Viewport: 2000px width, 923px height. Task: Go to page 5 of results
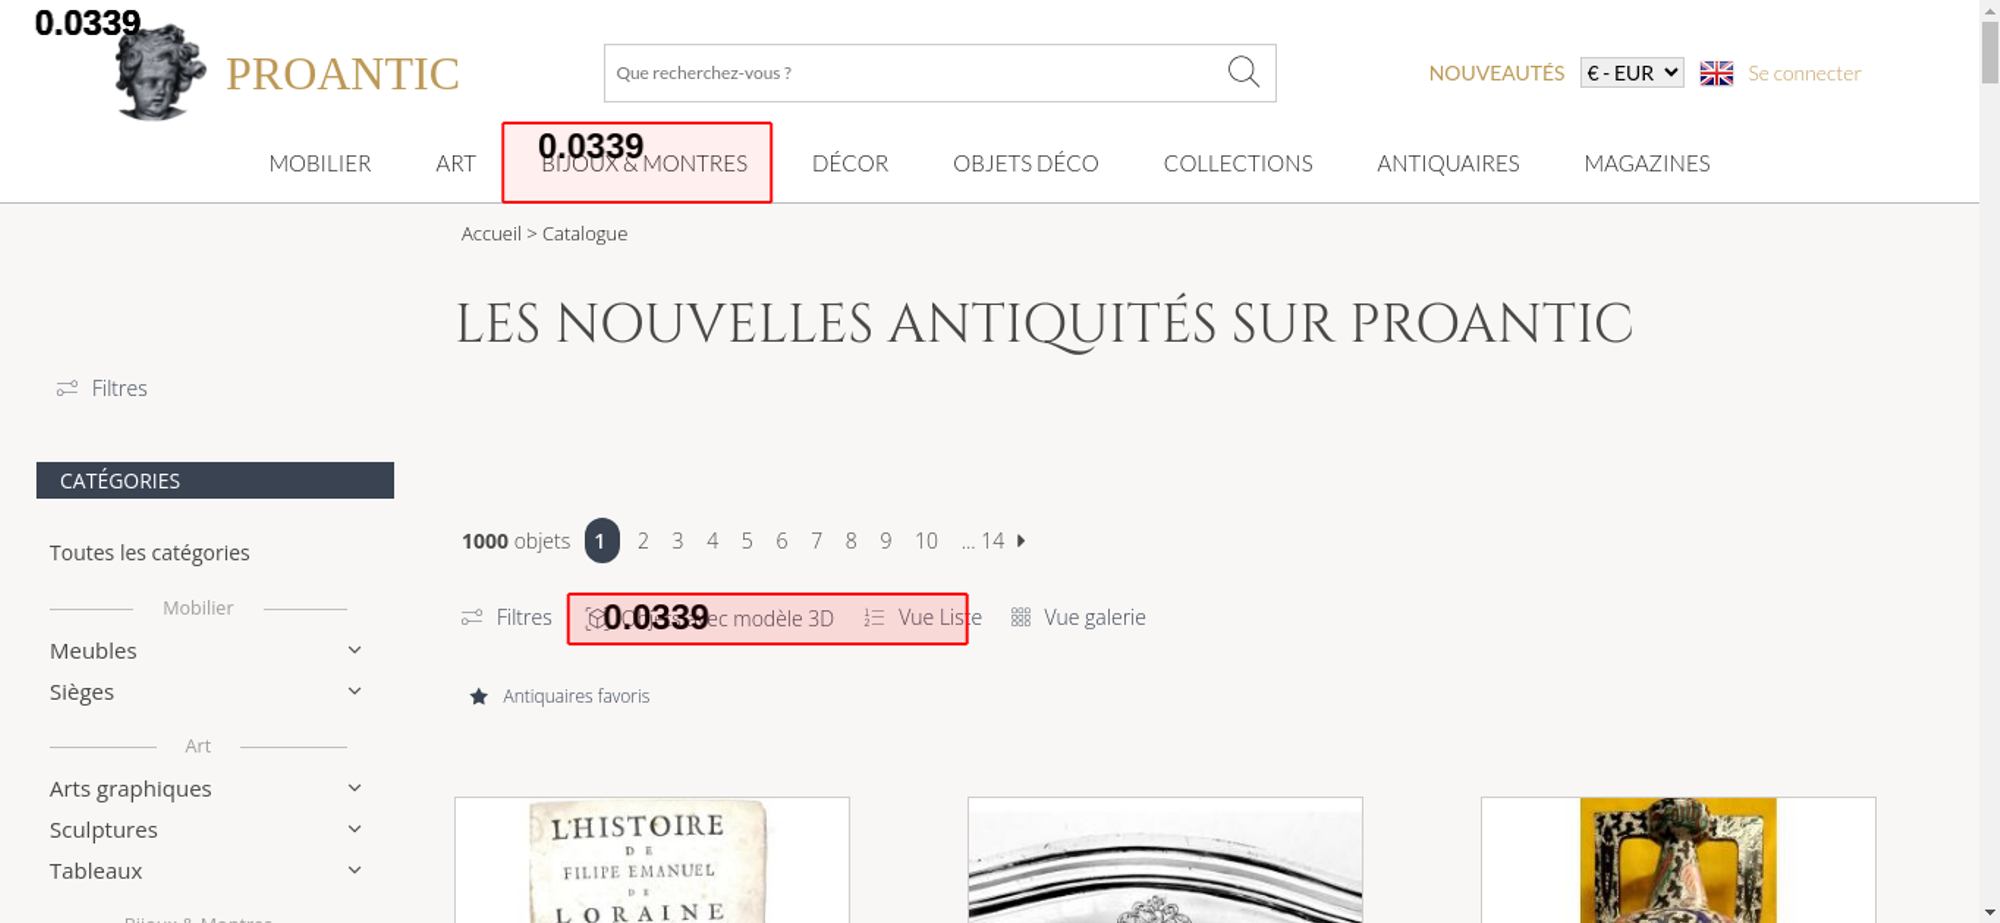click(747, 541)
